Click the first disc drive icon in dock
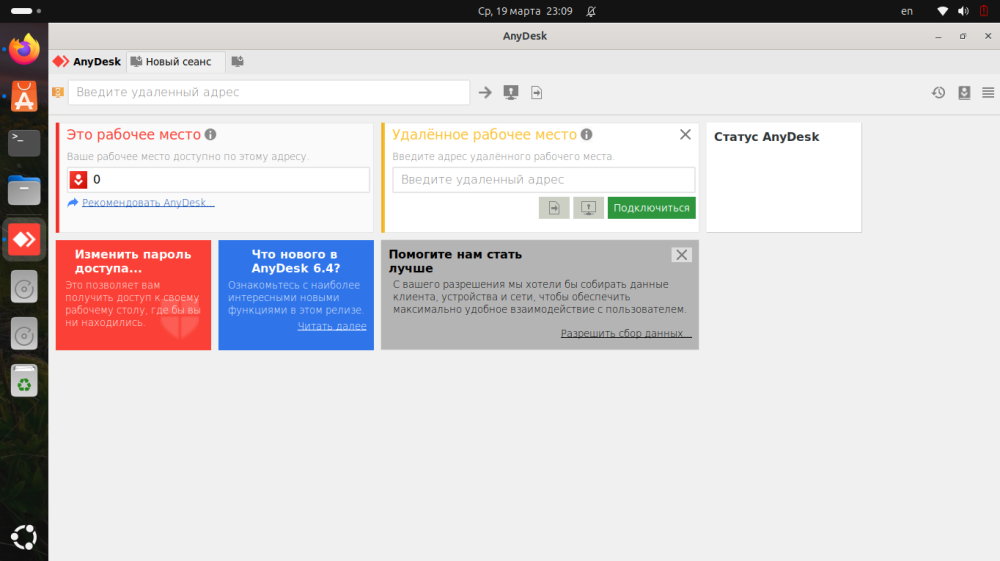1000x561 pixels. 24,288
